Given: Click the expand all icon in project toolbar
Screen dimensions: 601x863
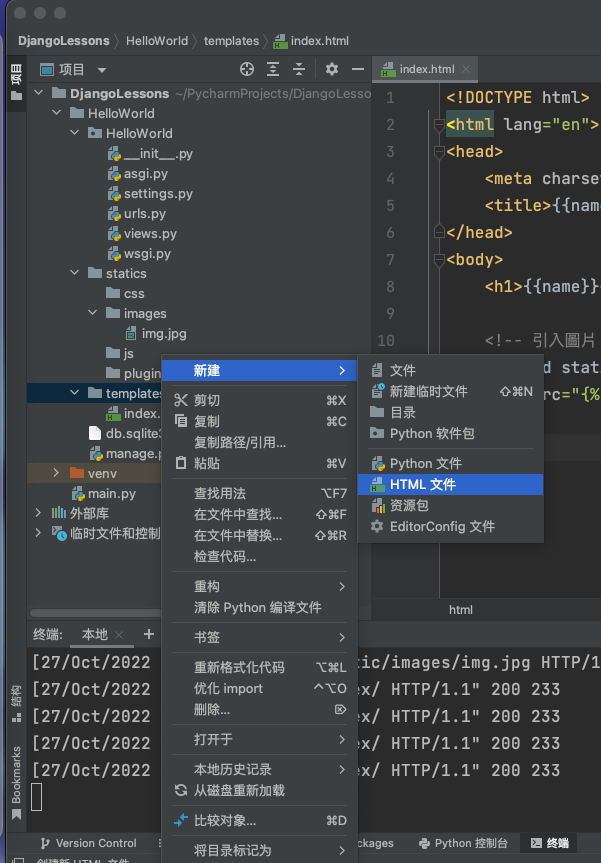Looking at the screenshot, I should [273, 69].
